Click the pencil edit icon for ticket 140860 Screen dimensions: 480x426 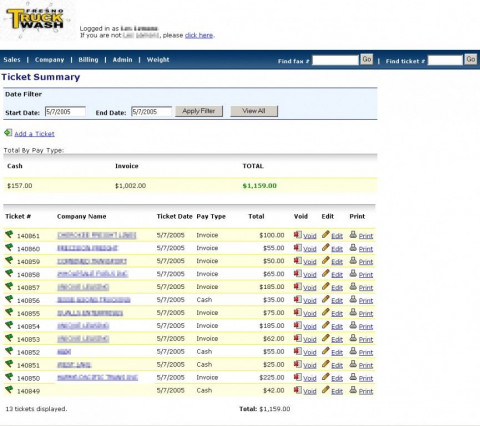tap(326, 248)
